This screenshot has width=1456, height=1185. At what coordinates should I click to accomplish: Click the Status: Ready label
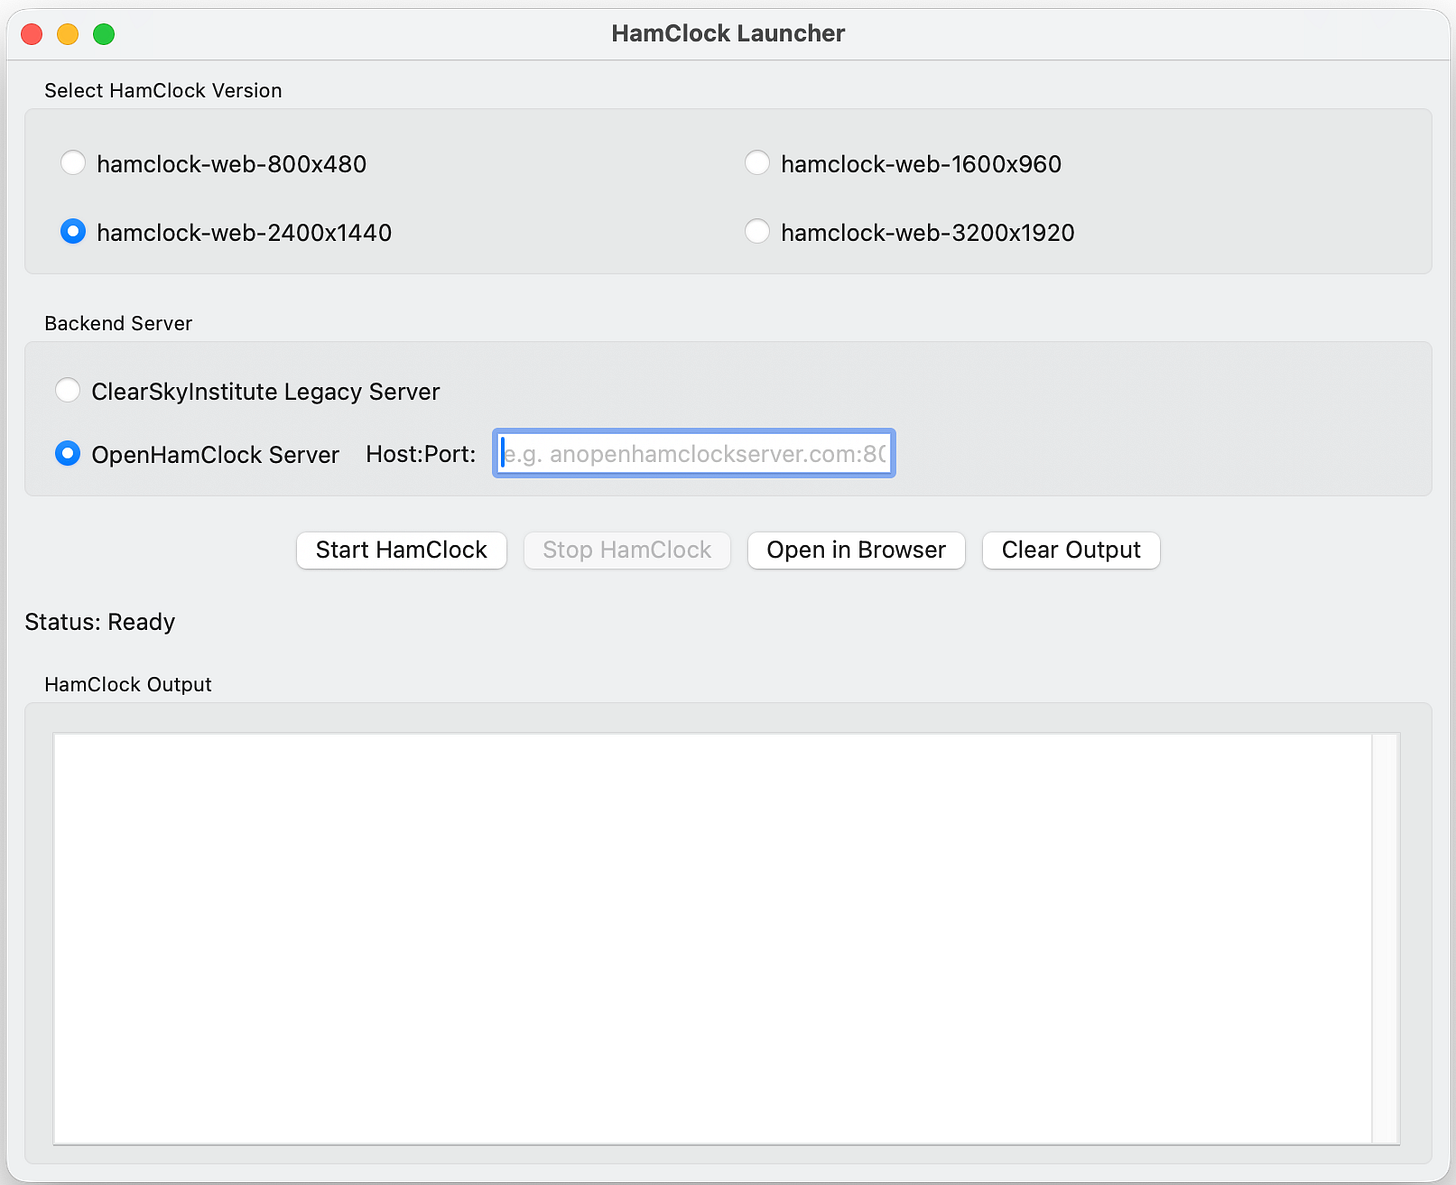click(x=100, y=622)
